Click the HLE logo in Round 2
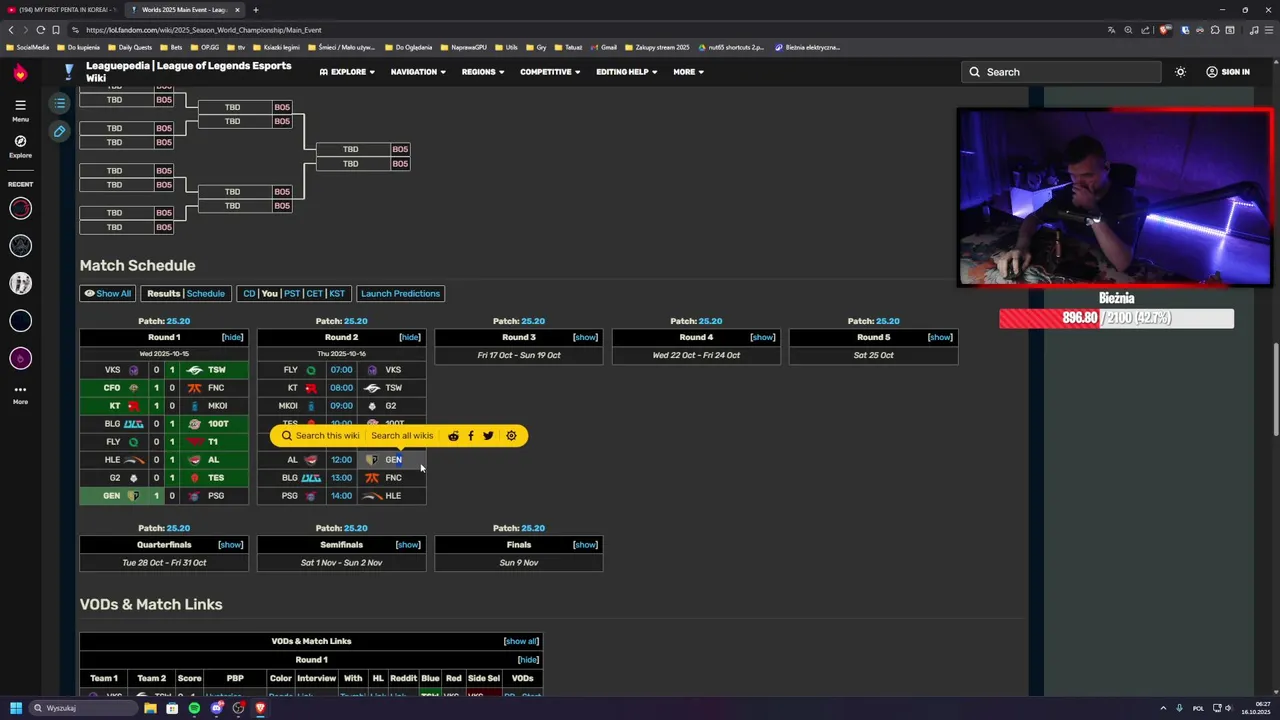 372,496
